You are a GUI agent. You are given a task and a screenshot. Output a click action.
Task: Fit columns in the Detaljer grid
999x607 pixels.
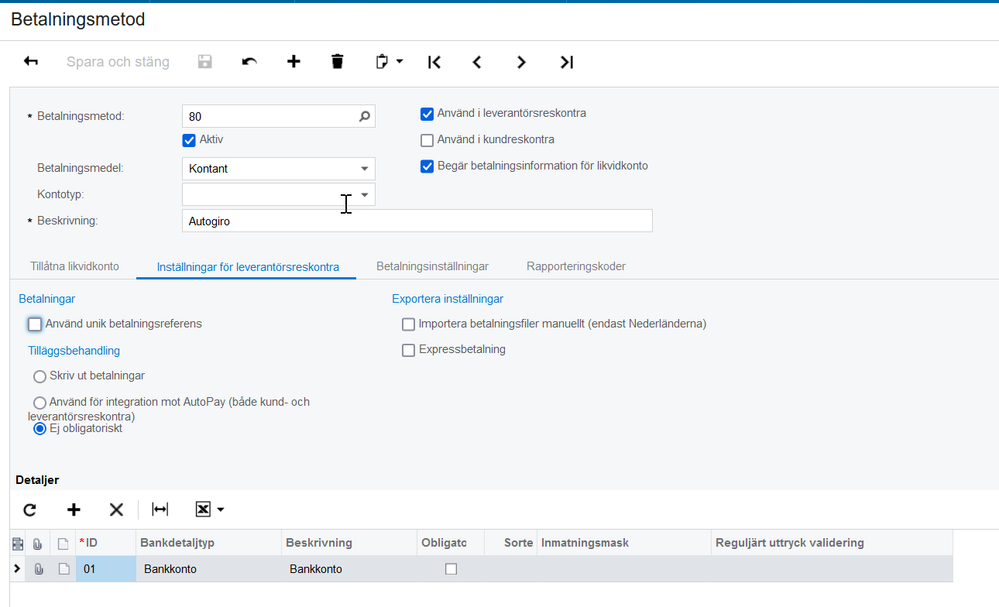pos(160,510)
